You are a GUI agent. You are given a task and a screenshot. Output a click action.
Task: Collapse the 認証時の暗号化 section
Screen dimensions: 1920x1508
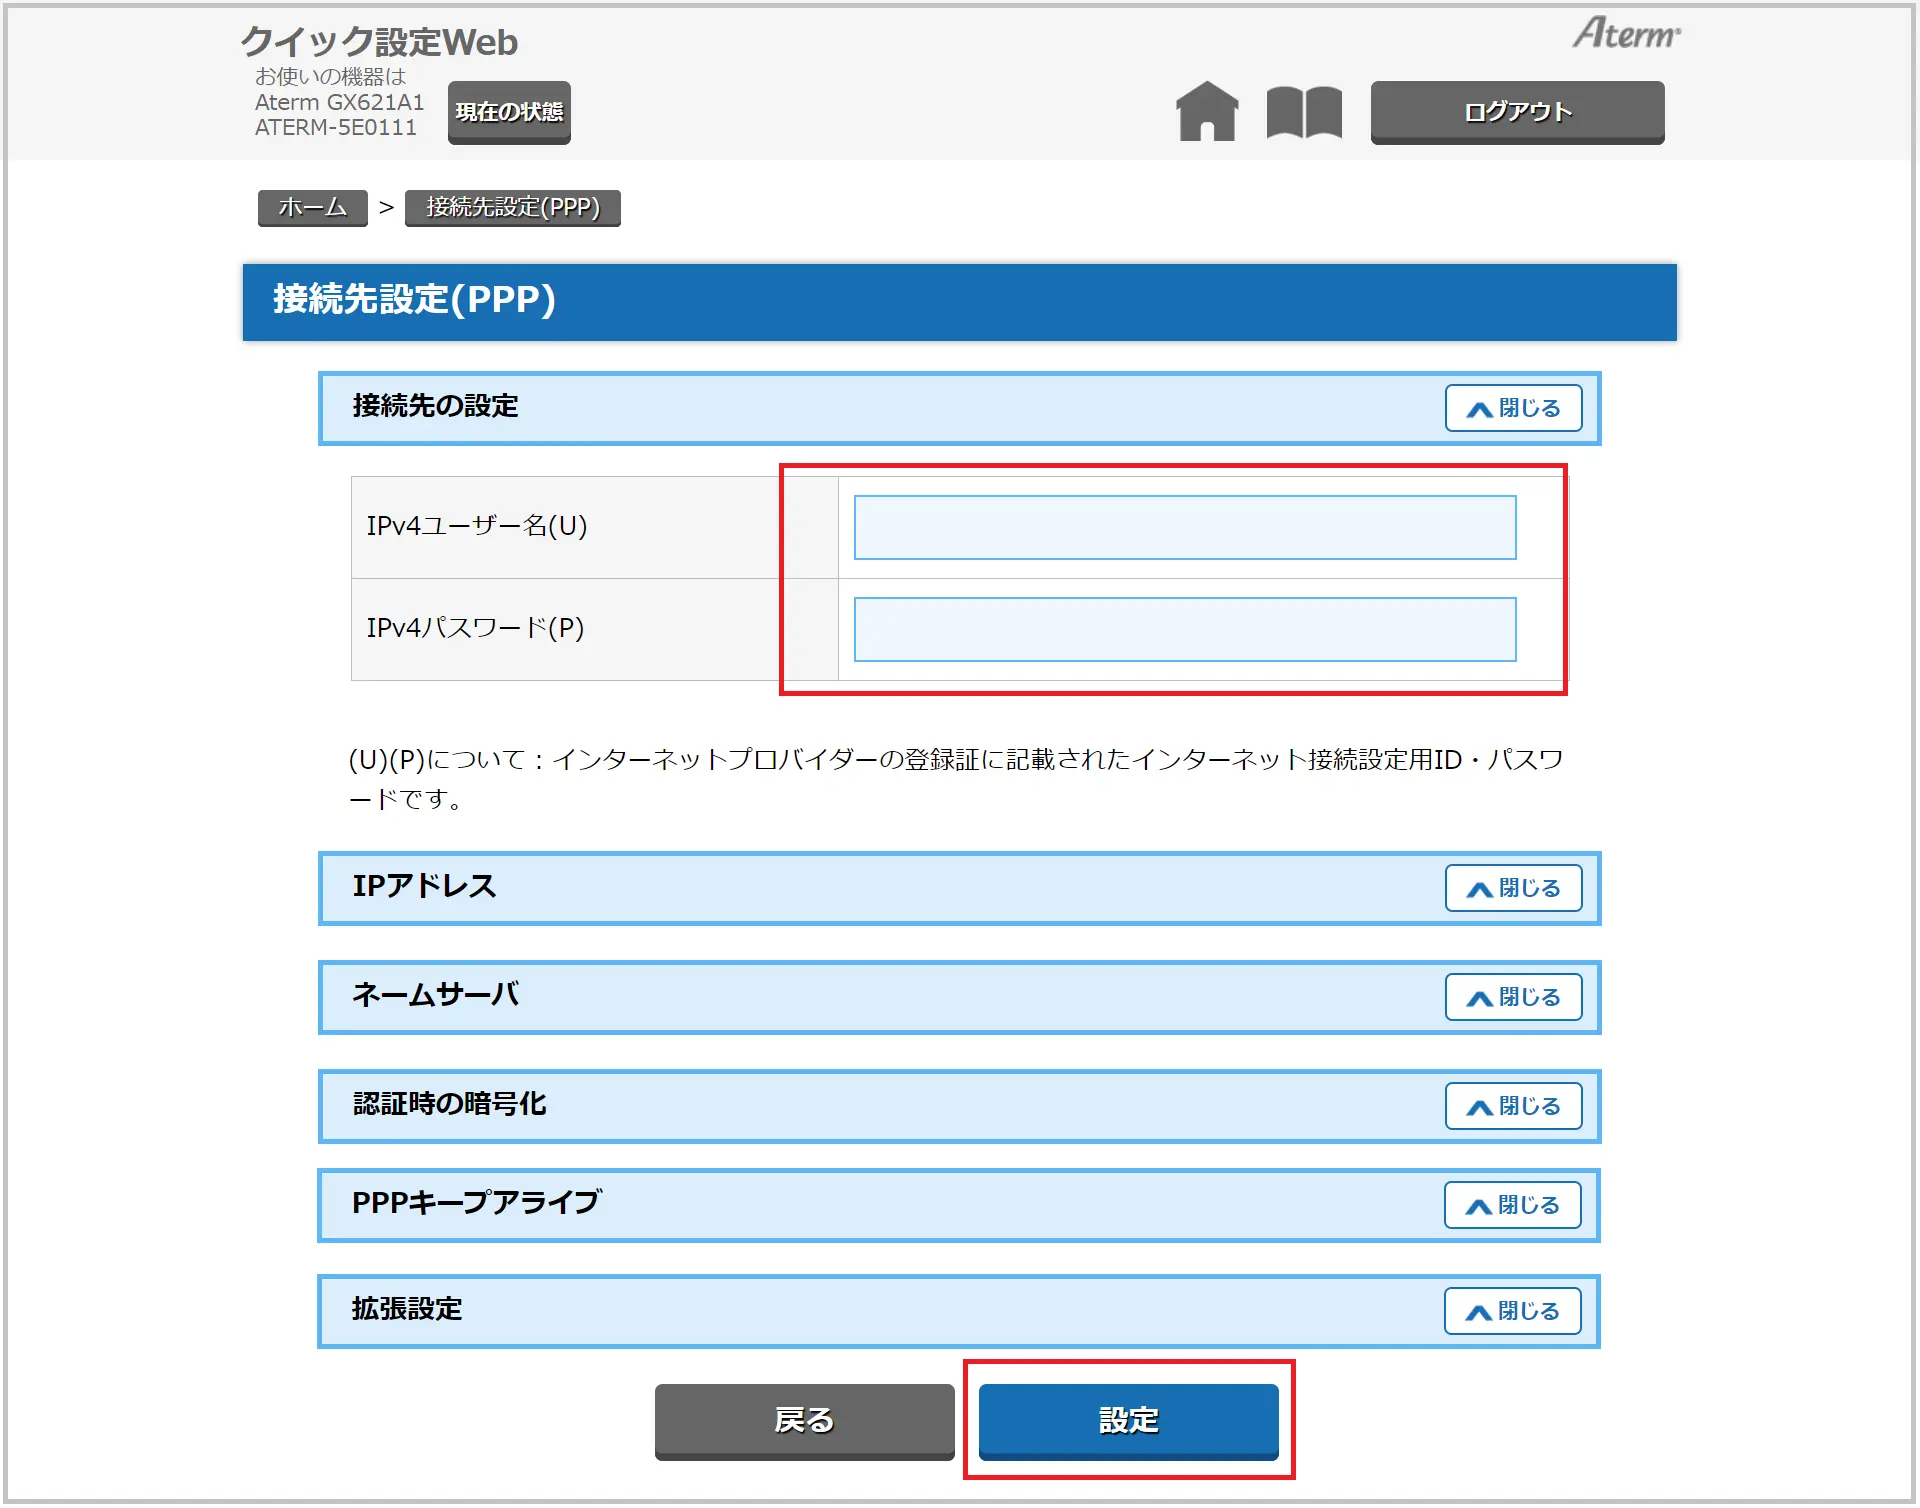1513,1106
